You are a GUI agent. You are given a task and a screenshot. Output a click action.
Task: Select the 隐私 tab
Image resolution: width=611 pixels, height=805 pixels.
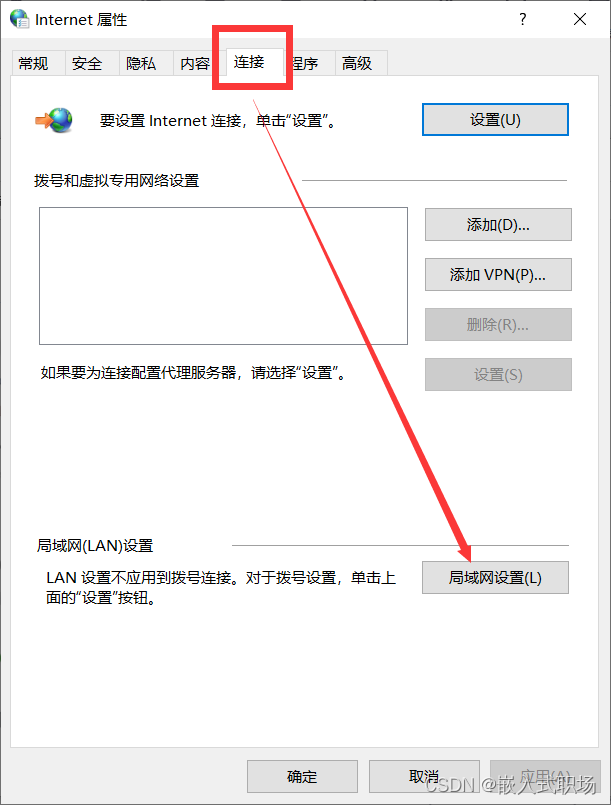(x=141, y=64)
